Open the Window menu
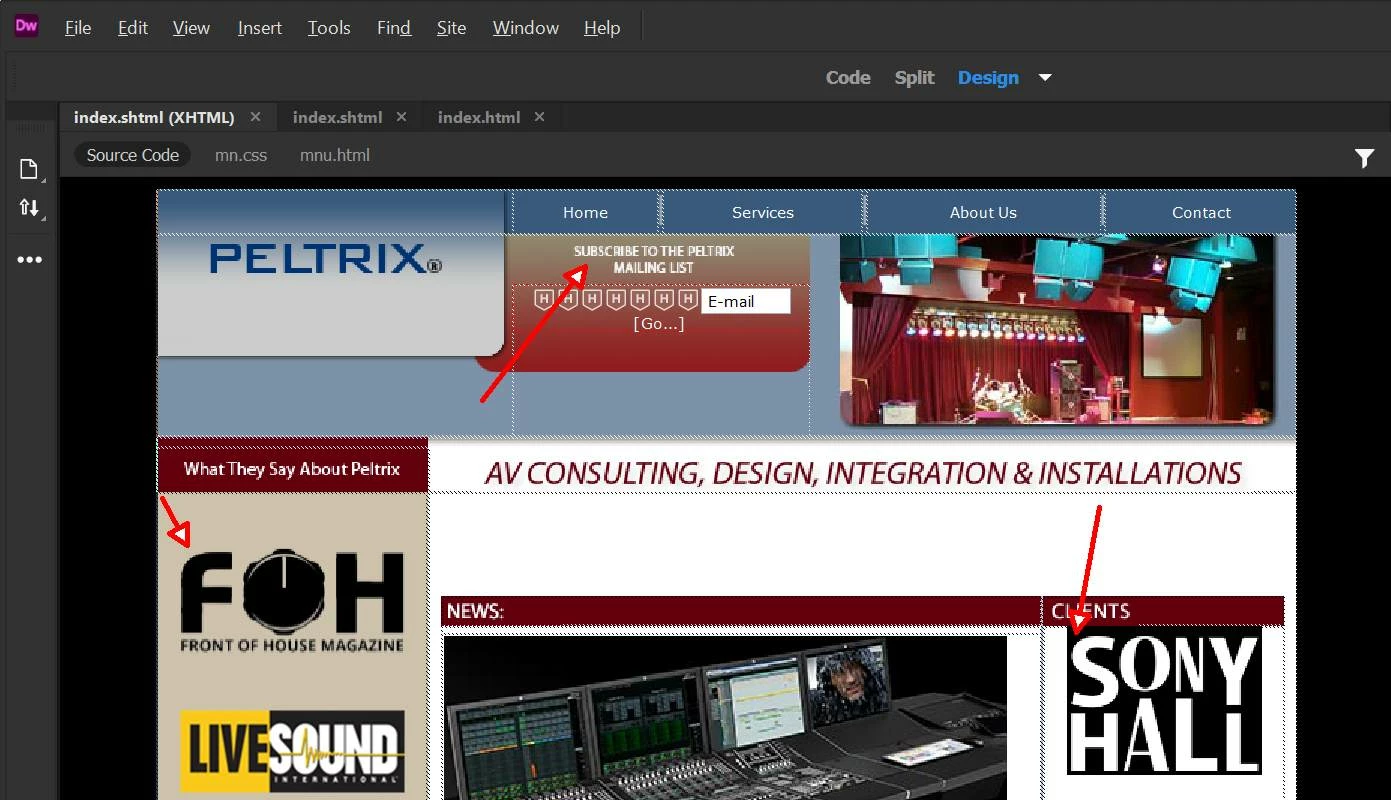Viewport: 1391px width, 800px height. 526,28
